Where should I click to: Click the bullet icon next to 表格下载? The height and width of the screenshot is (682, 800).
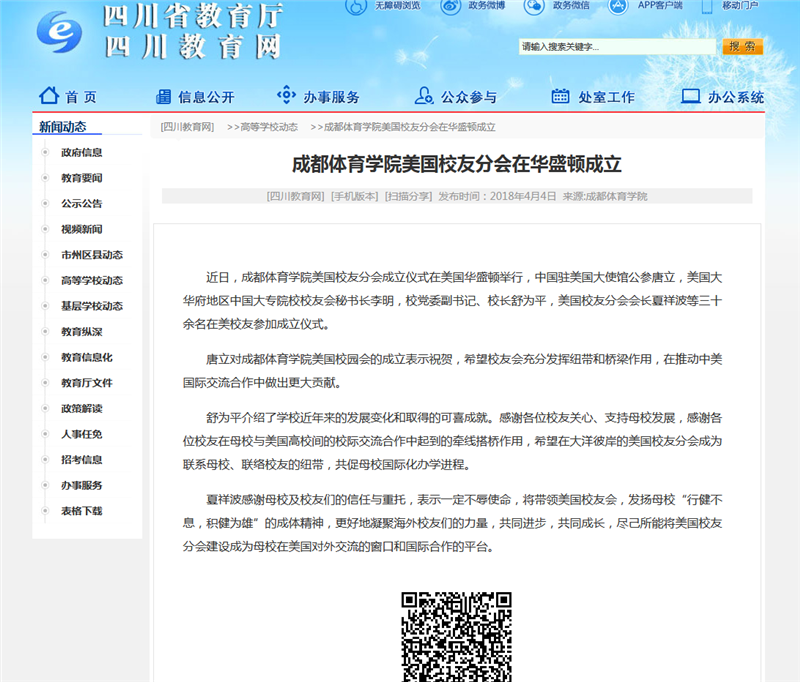tap(45, 510)
